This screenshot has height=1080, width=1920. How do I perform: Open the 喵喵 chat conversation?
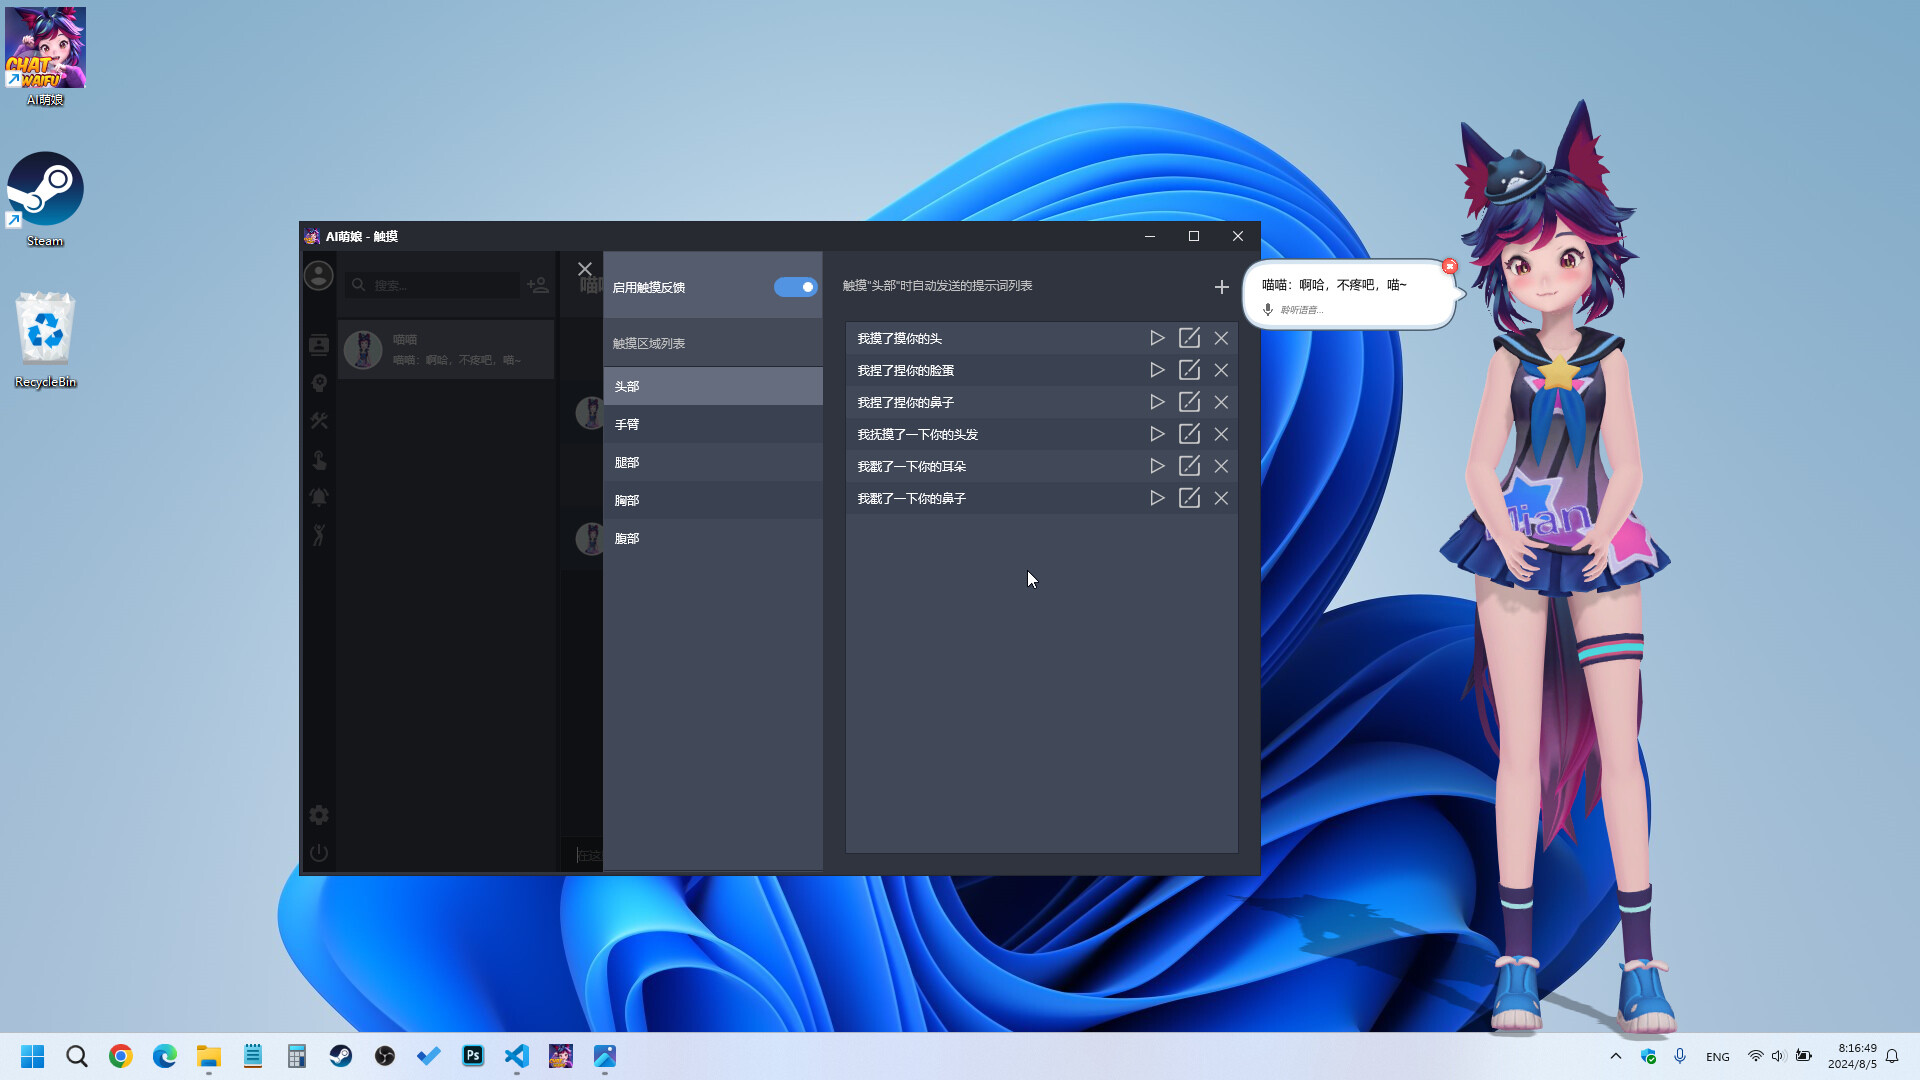tap(445, 349)
